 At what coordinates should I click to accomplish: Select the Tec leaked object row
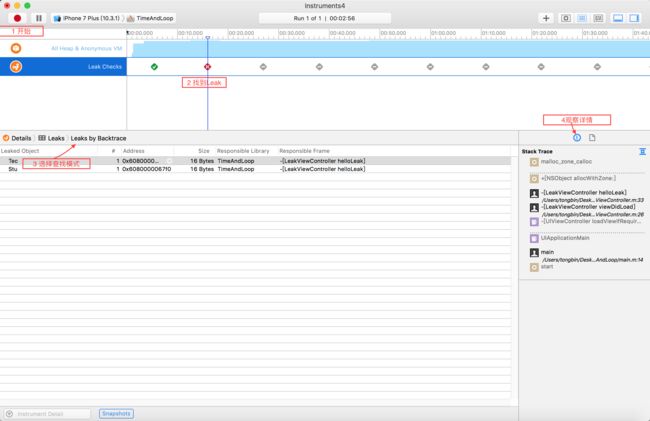(255, 161)
